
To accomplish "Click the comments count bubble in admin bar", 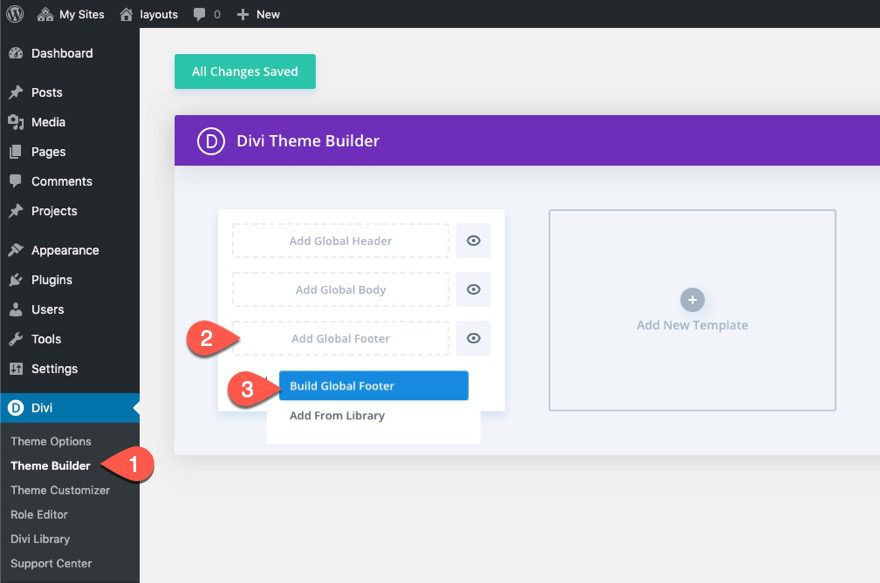I will click(x=206, y=14).
